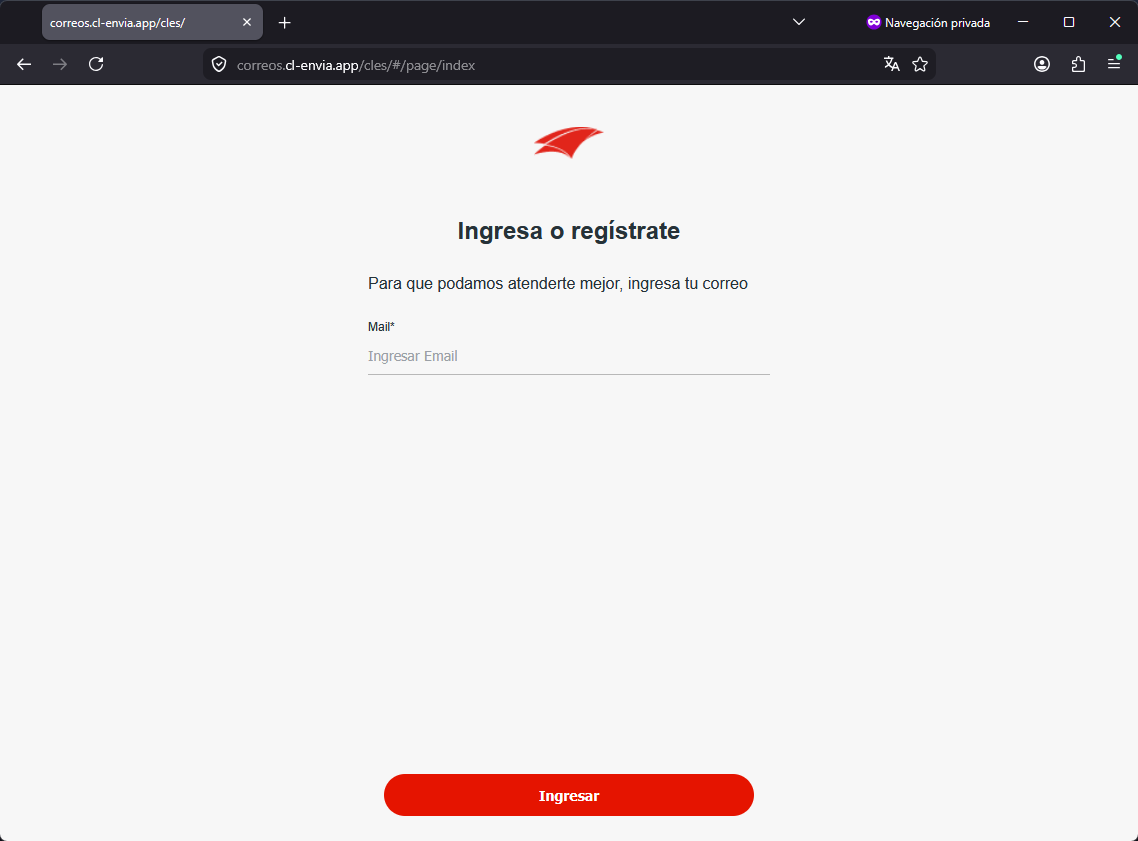Close the browser window

(x=1115, y=22)
